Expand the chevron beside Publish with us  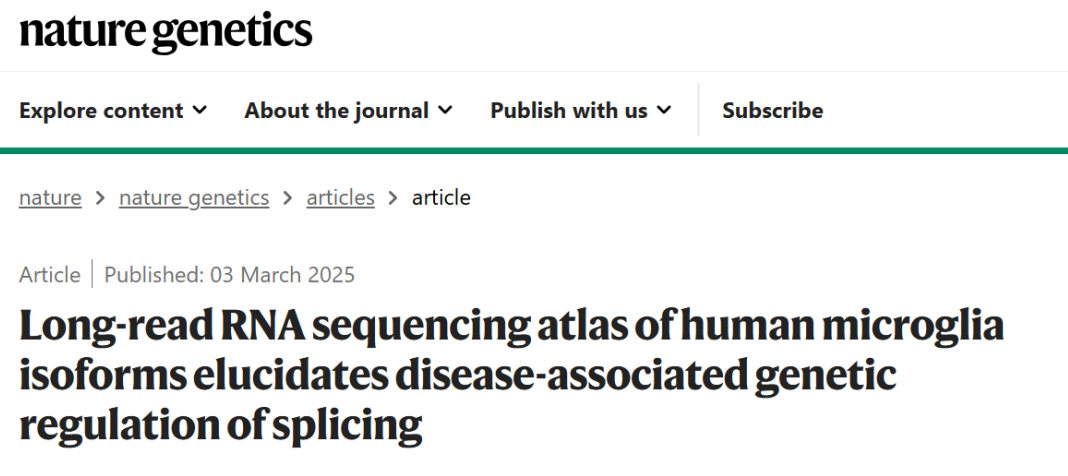pyautogui.click(x=664, y=110)
